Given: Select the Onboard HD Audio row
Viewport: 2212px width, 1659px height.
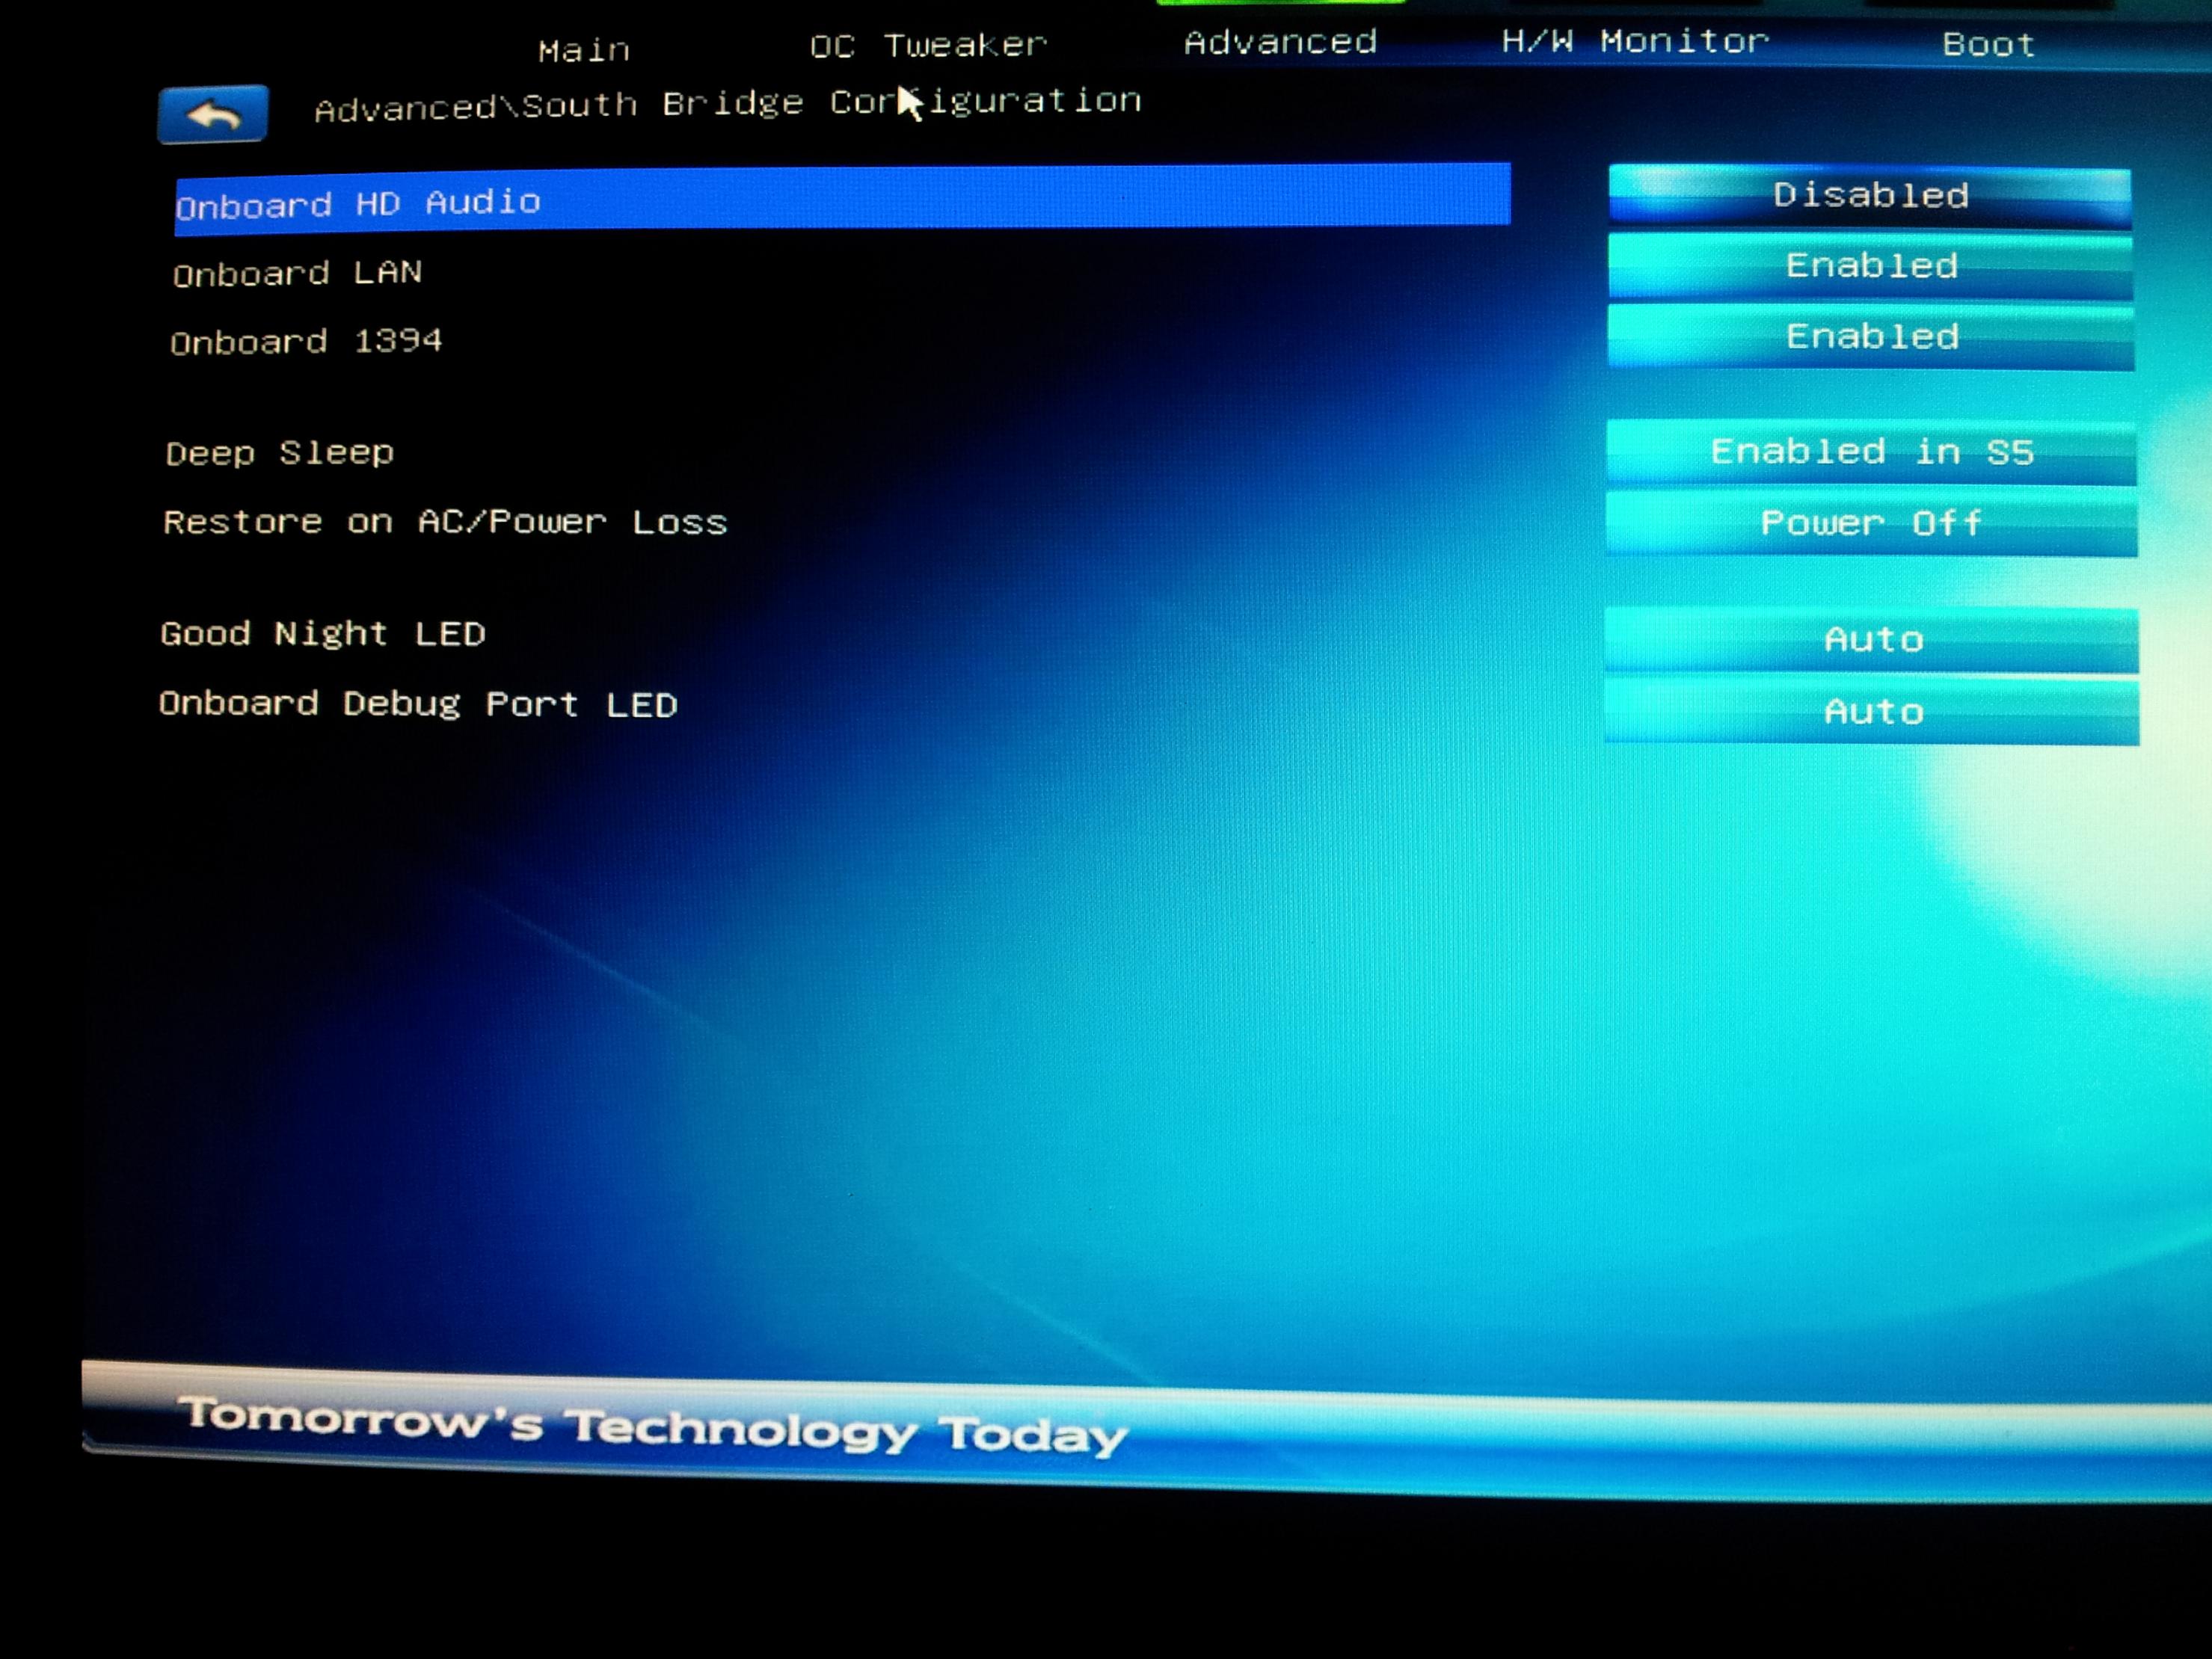Looking at the screenshot, I should tap(842, 199).
